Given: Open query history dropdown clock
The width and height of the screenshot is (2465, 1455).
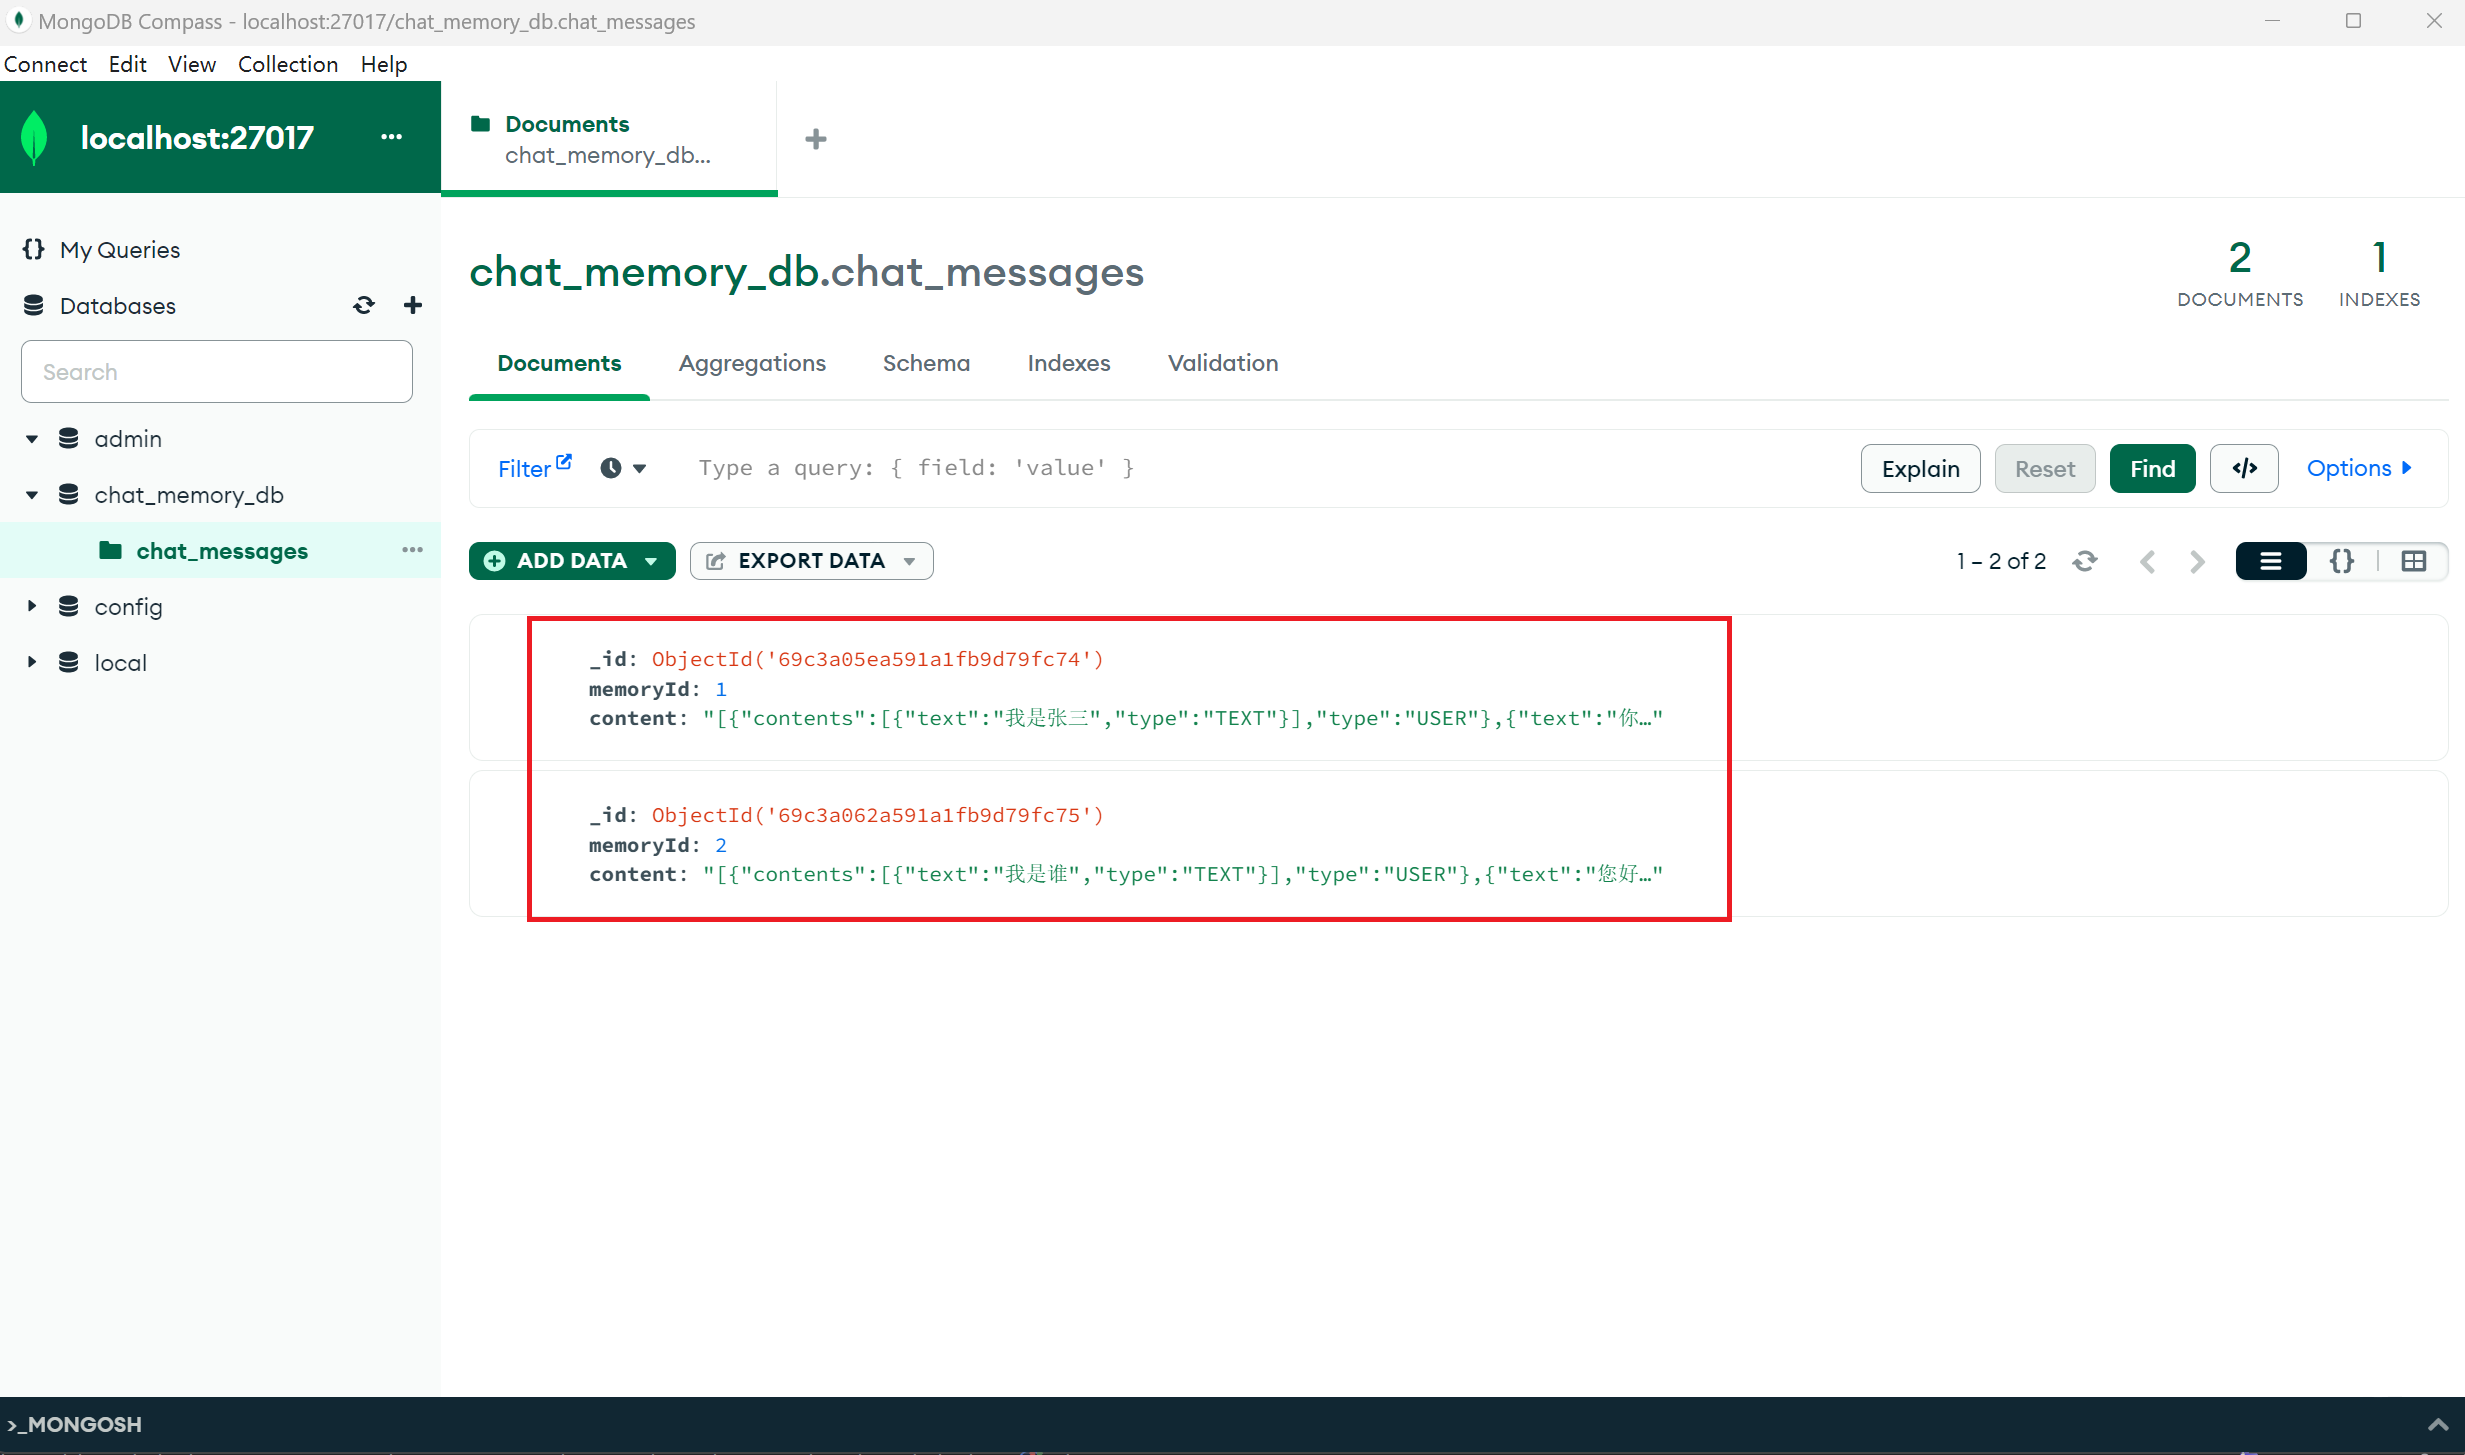Looking at the screenshot, I should (x=622, y=468).
